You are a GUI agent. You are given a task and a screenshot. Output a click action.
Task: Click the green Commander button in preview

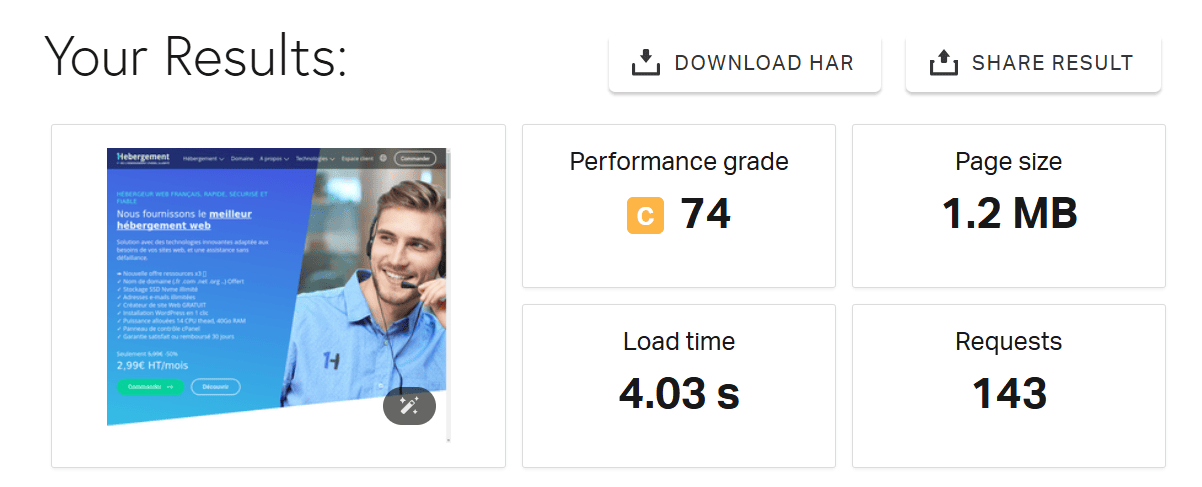tap(149, 386)
